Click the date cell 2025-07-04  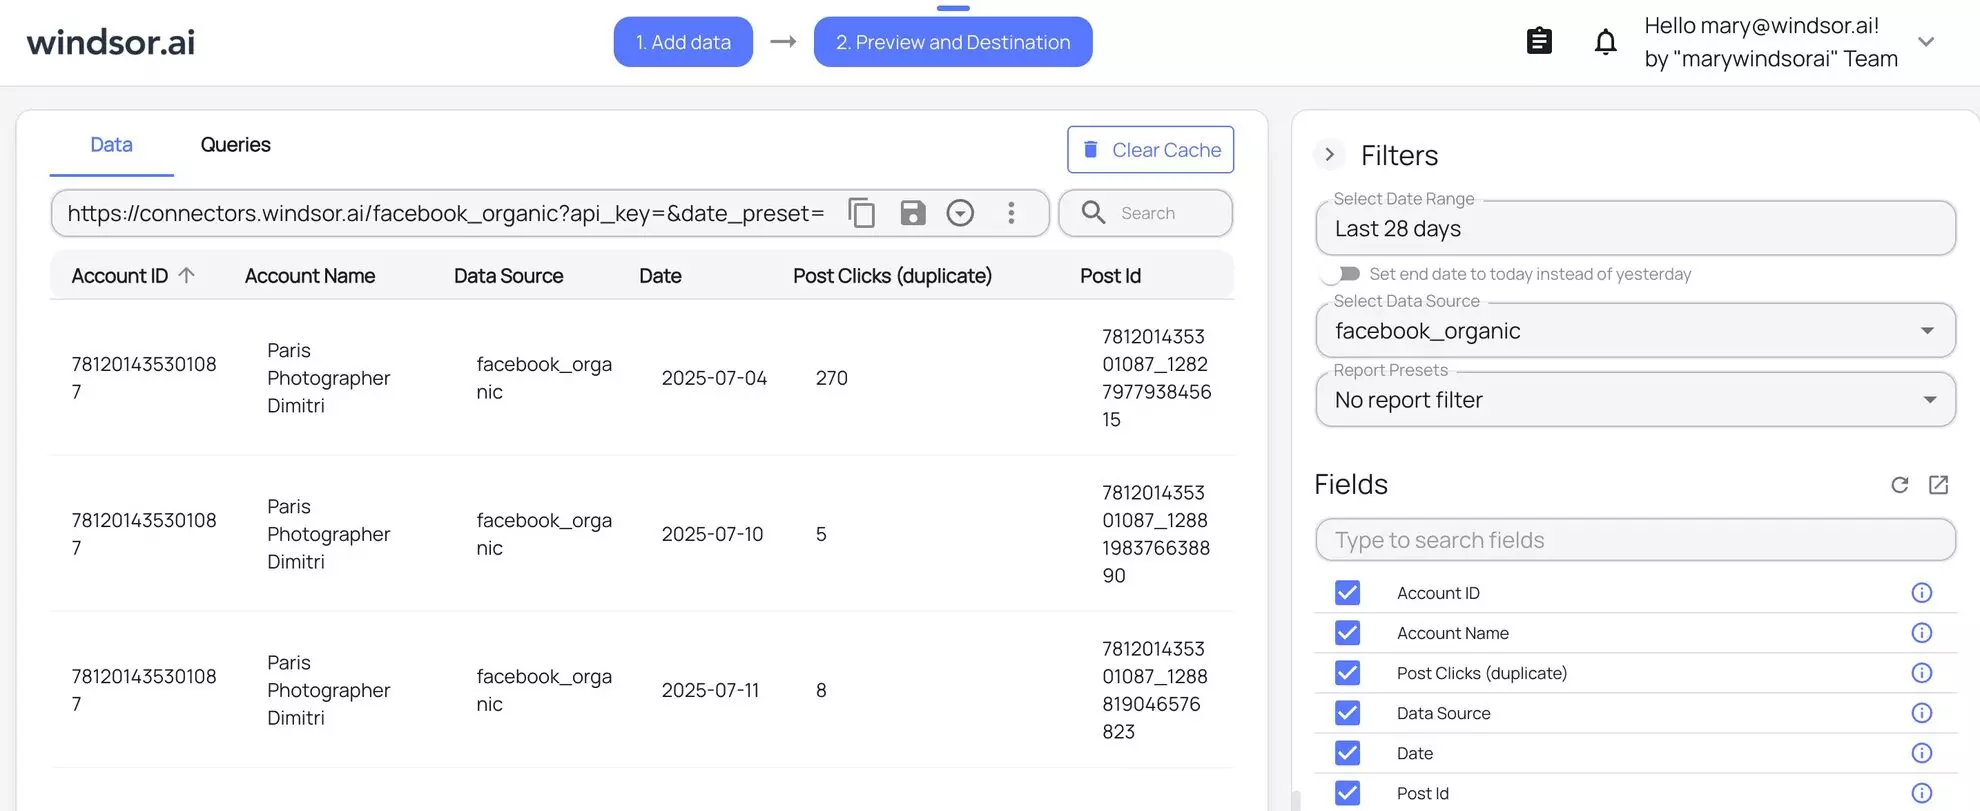(714, 378)
